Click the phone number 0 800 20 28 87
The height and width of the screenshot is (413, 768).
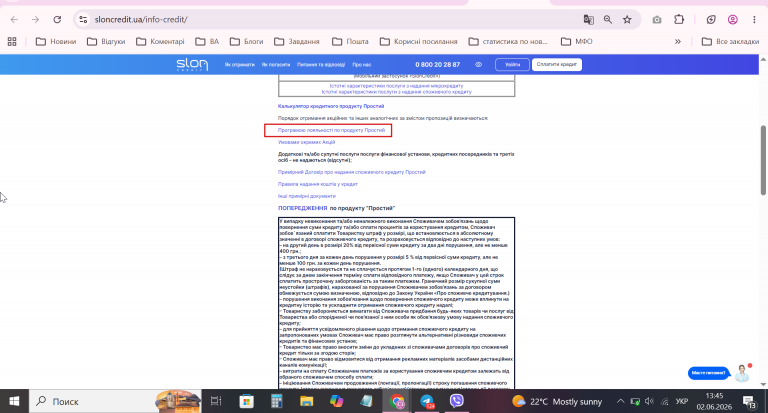[x=437, y=65]
